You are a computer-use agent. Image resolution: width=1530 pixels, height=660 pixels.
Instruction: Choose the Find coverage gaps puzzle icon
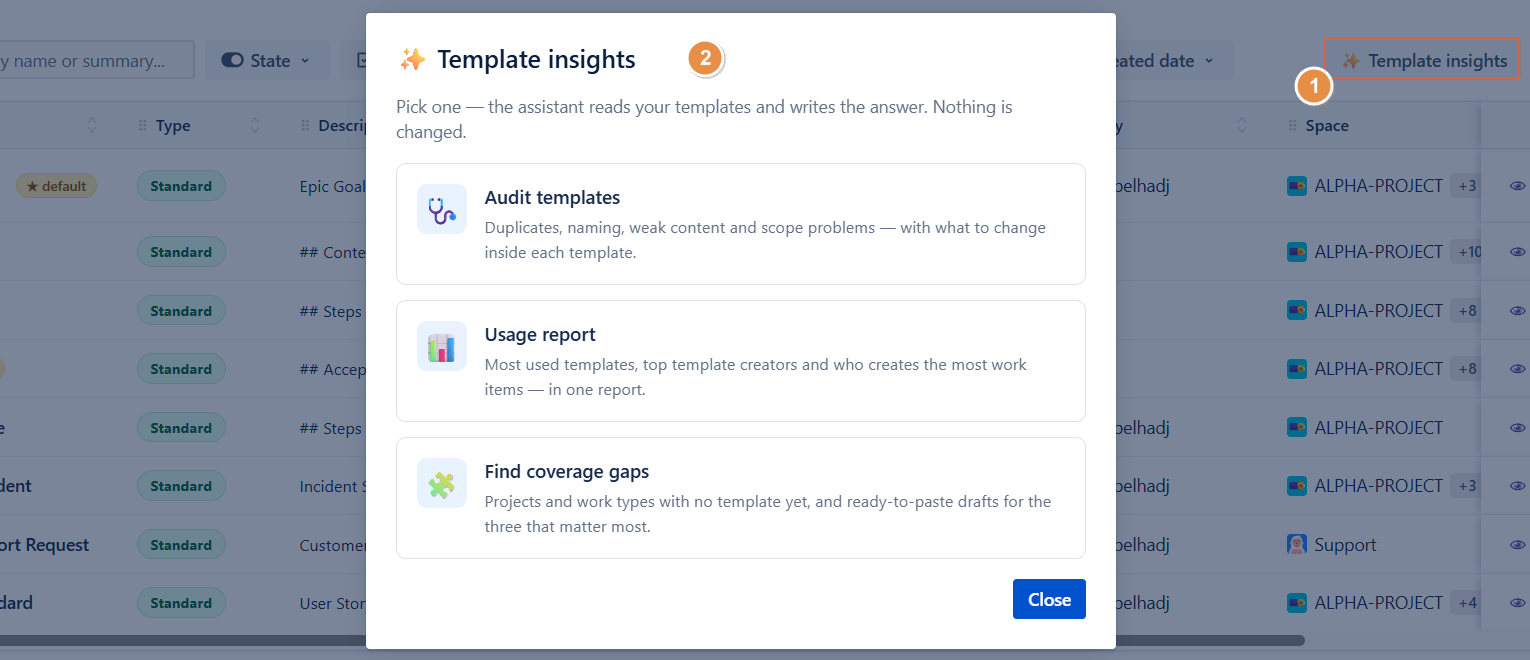click(442, 483)
